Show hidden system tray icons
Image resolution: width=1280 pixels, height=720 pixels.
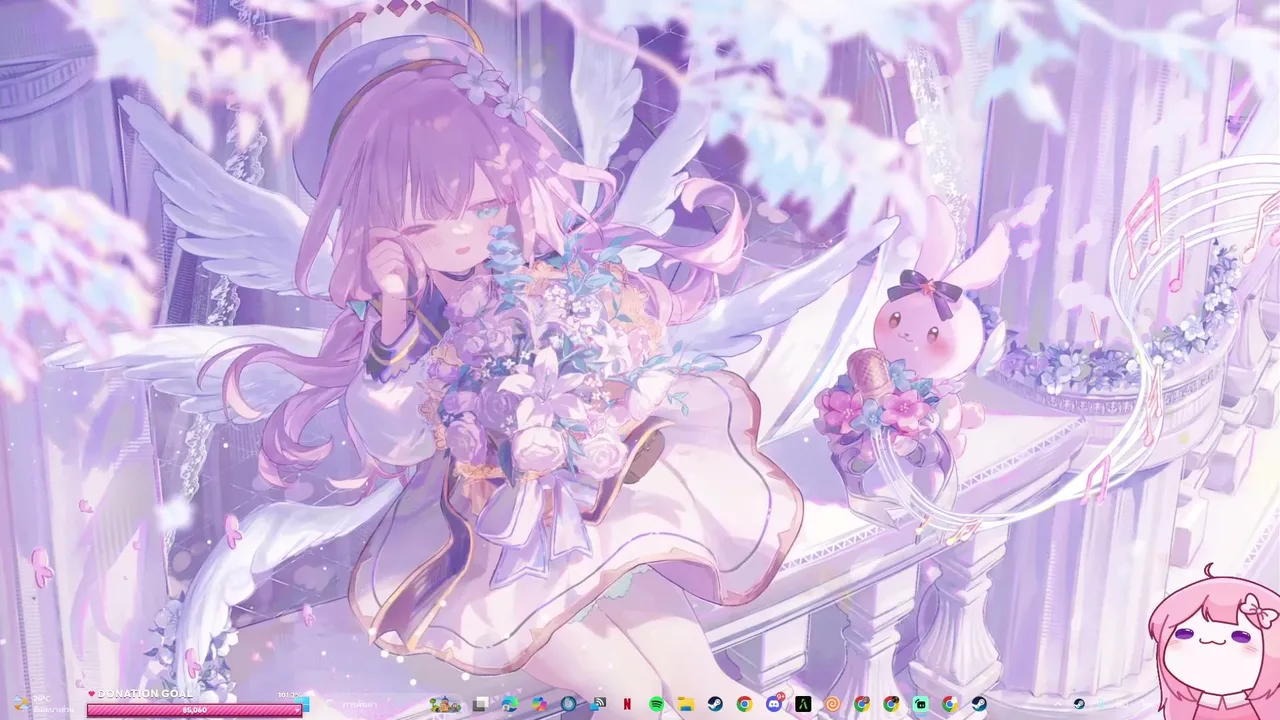coord(1058,704)
